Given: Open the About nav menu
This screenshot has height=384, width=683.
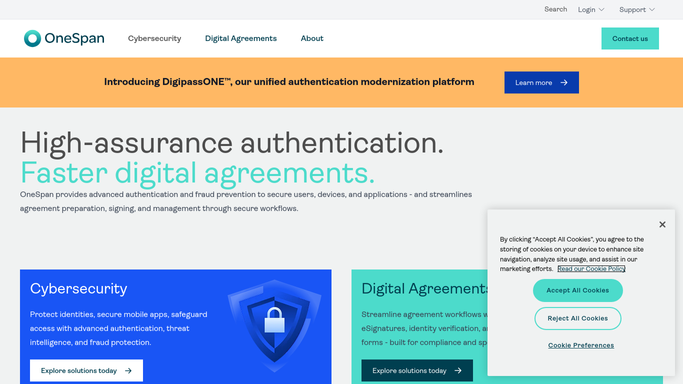Looking at the screenshot, I should coord(312,38).
